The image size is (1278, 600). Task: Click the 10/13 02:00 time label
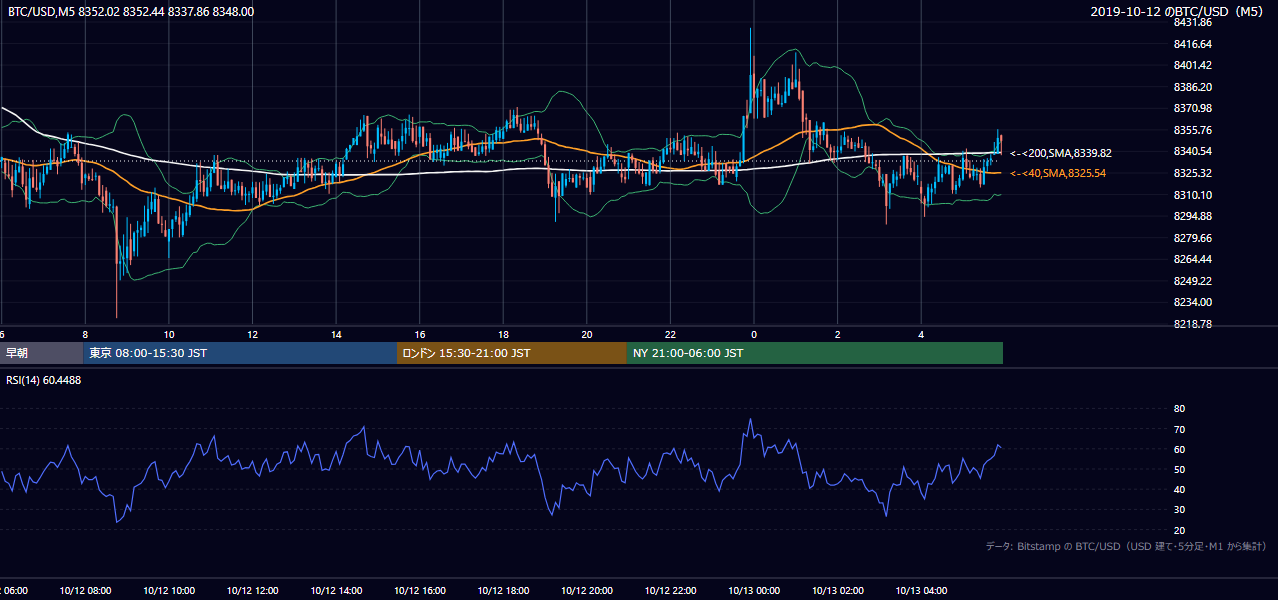tap(837, 591)
